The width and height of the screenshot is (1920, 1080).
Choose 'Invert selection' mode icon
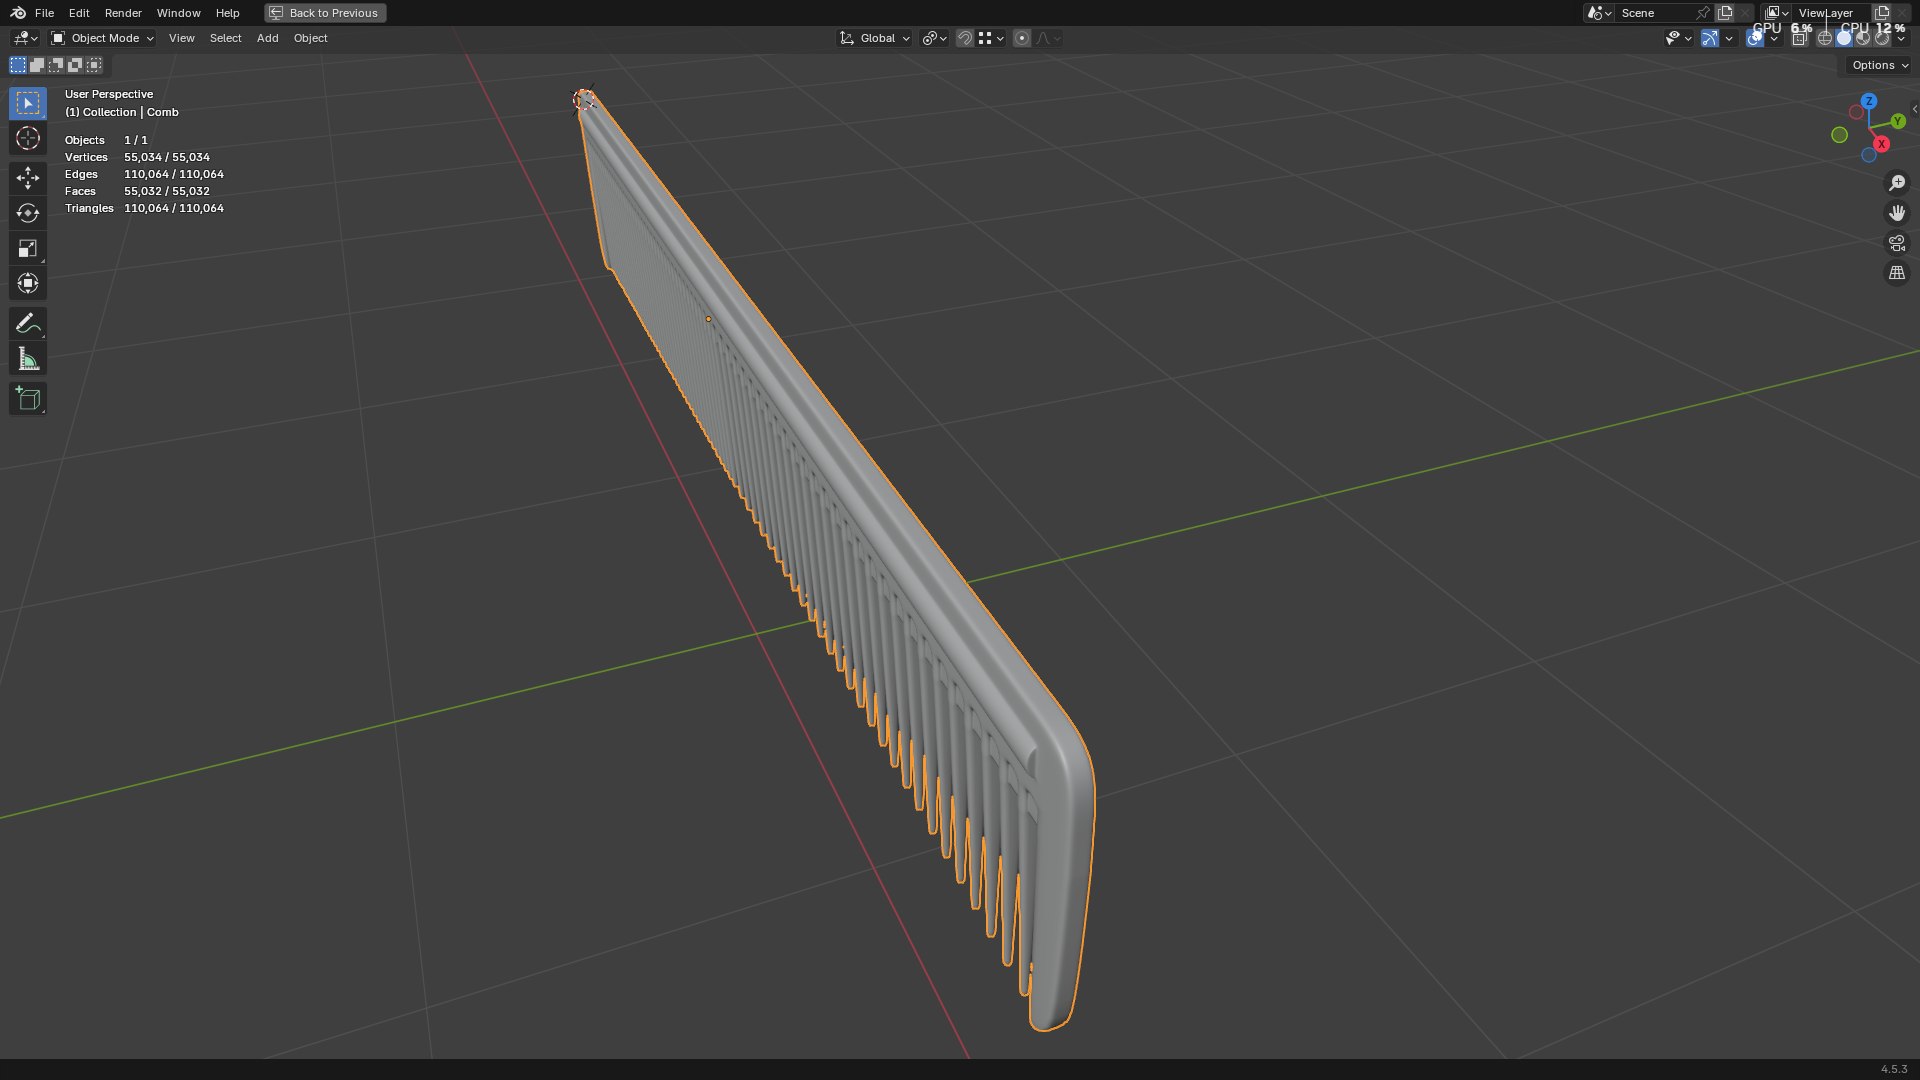75,65
